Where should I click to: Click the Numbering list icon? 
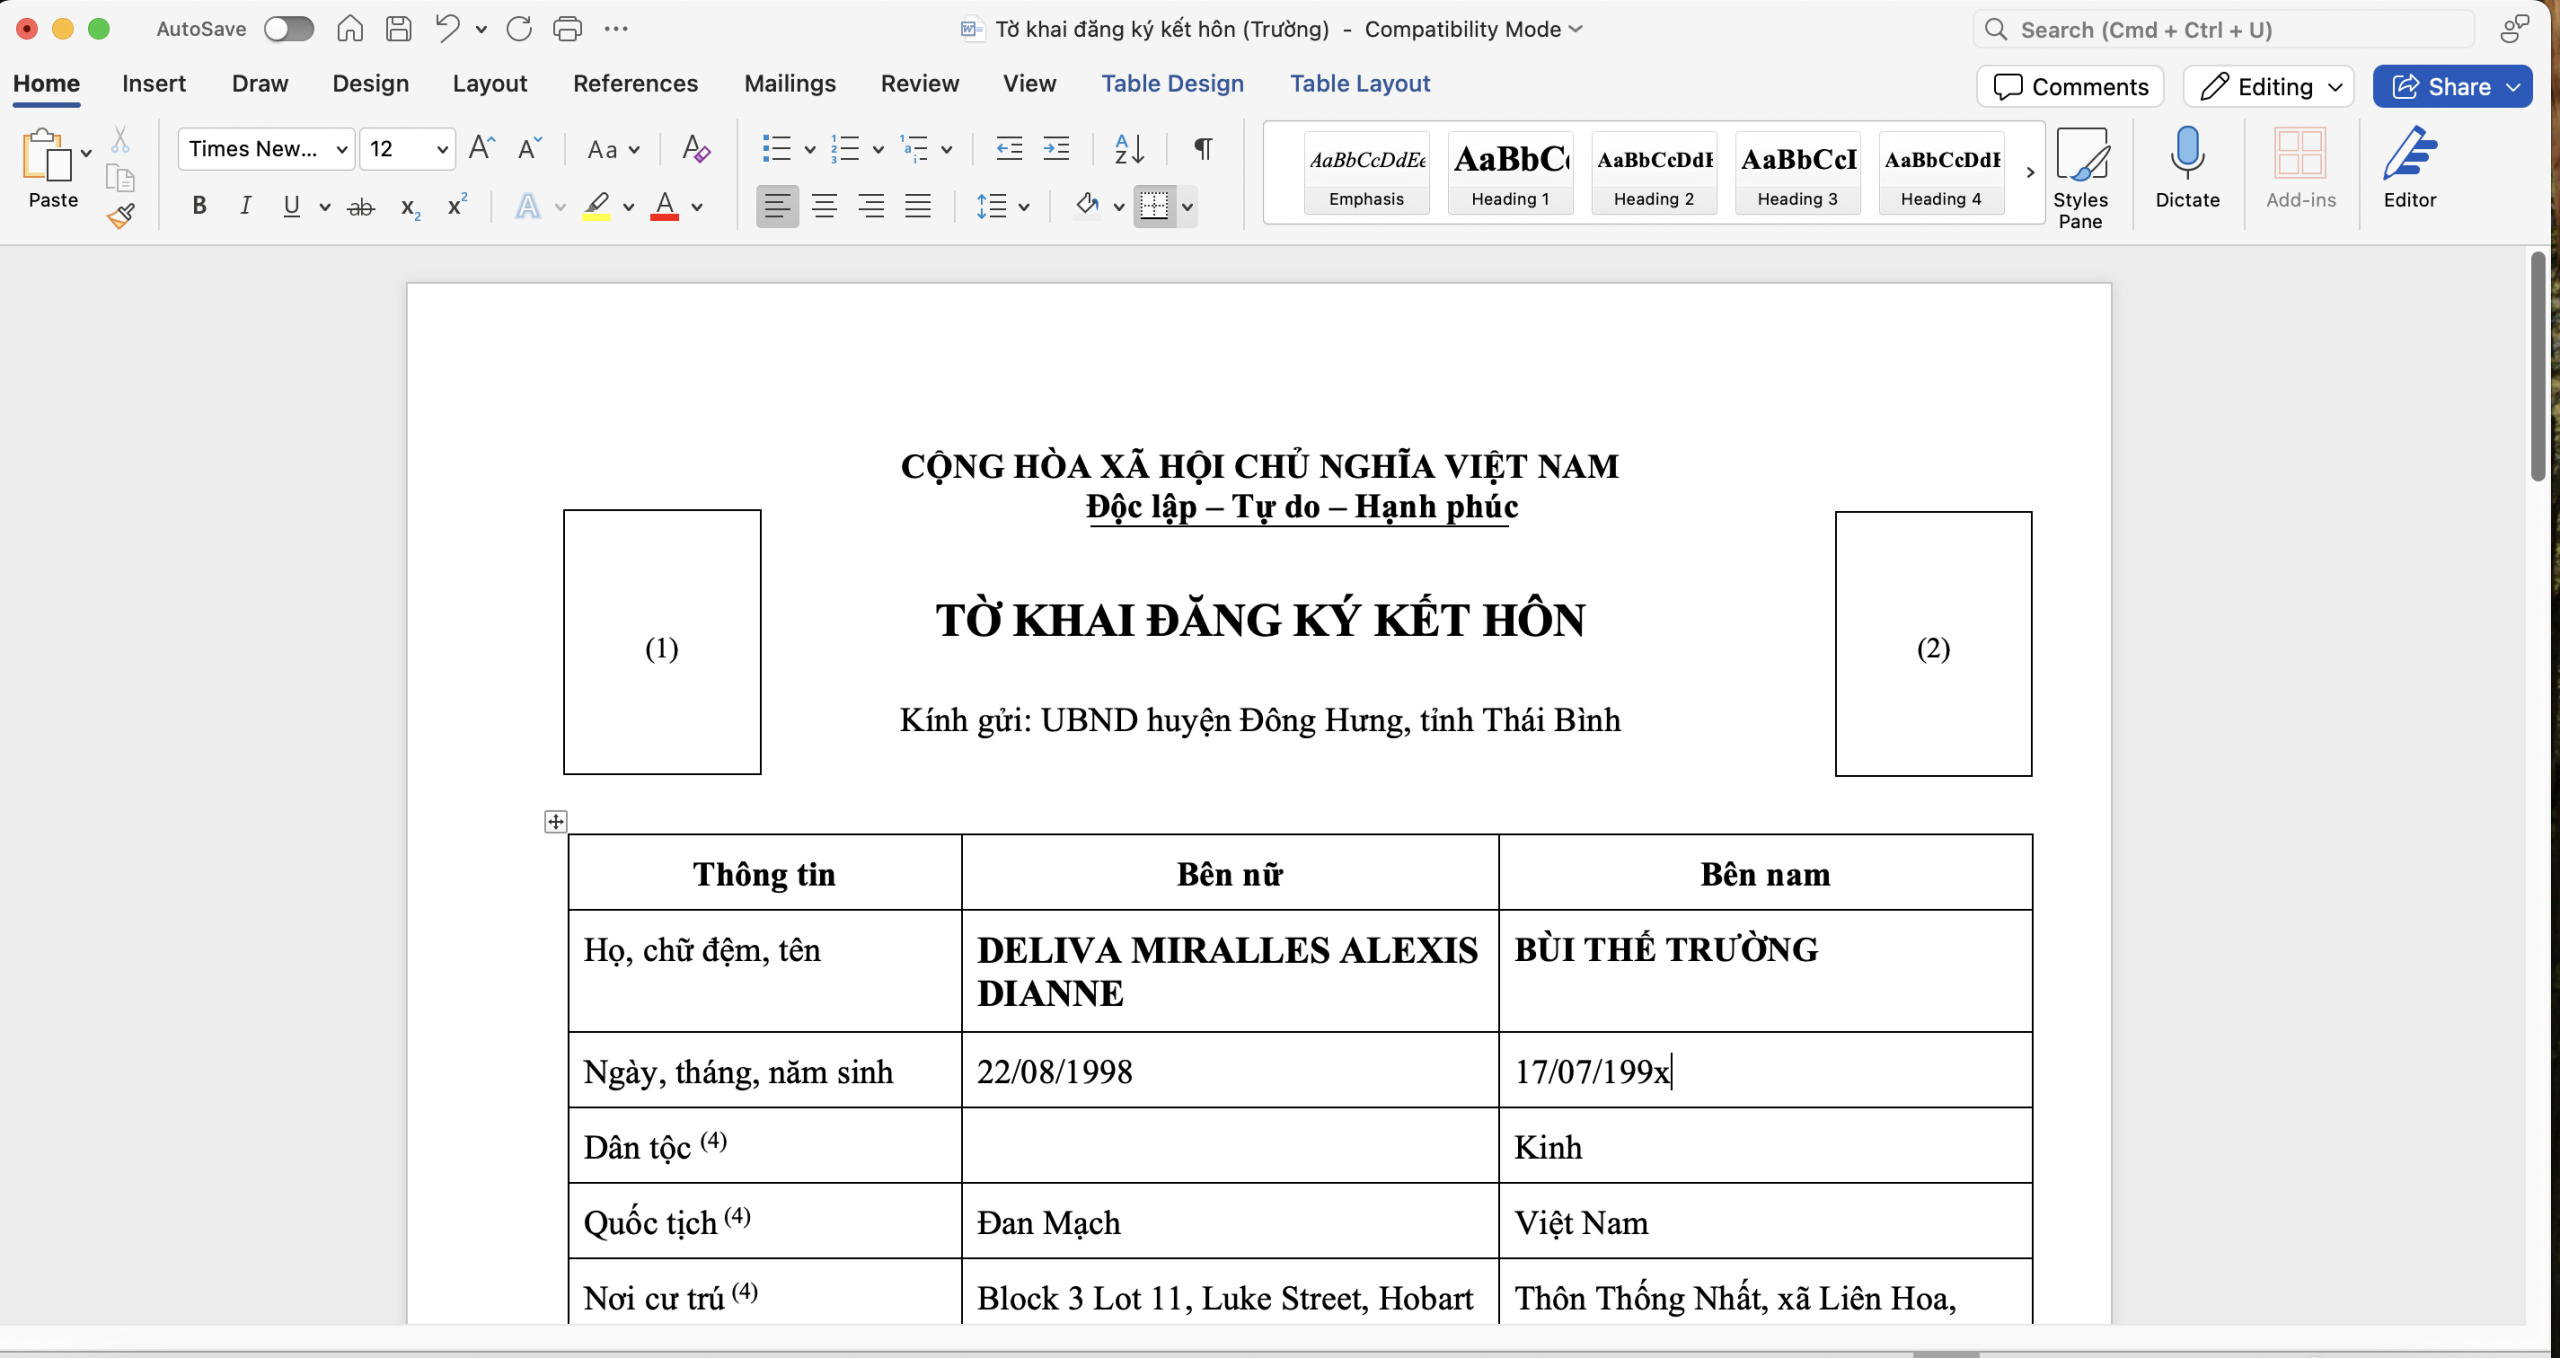tap(846, 149)
